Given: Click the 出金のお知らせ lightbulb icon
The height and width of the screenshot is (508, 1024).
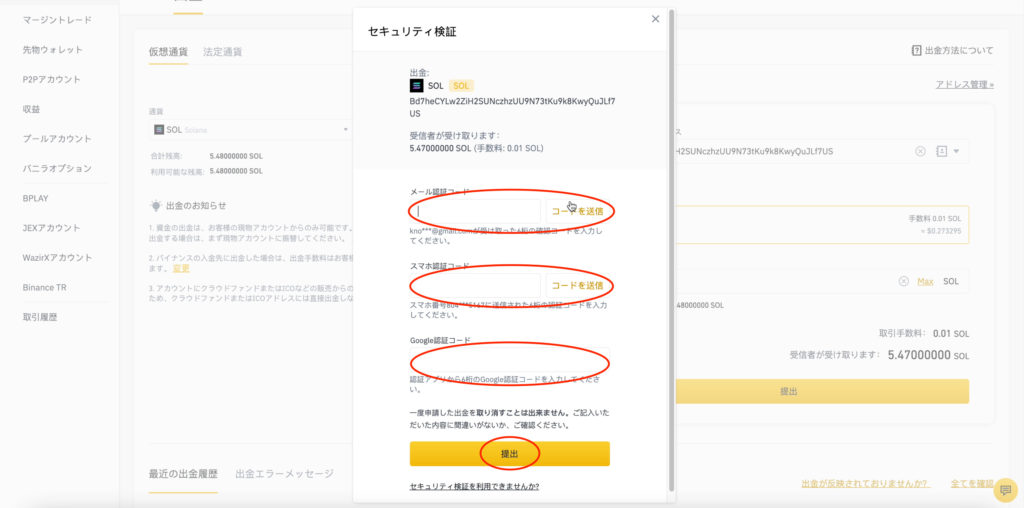Looking at the screenshot, I should (155, 206).
